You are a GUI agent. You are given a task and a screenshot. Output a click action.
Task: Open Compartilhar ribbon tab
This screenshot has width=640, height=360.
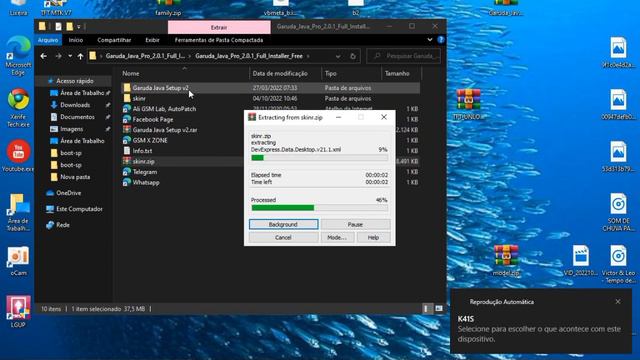114,40
